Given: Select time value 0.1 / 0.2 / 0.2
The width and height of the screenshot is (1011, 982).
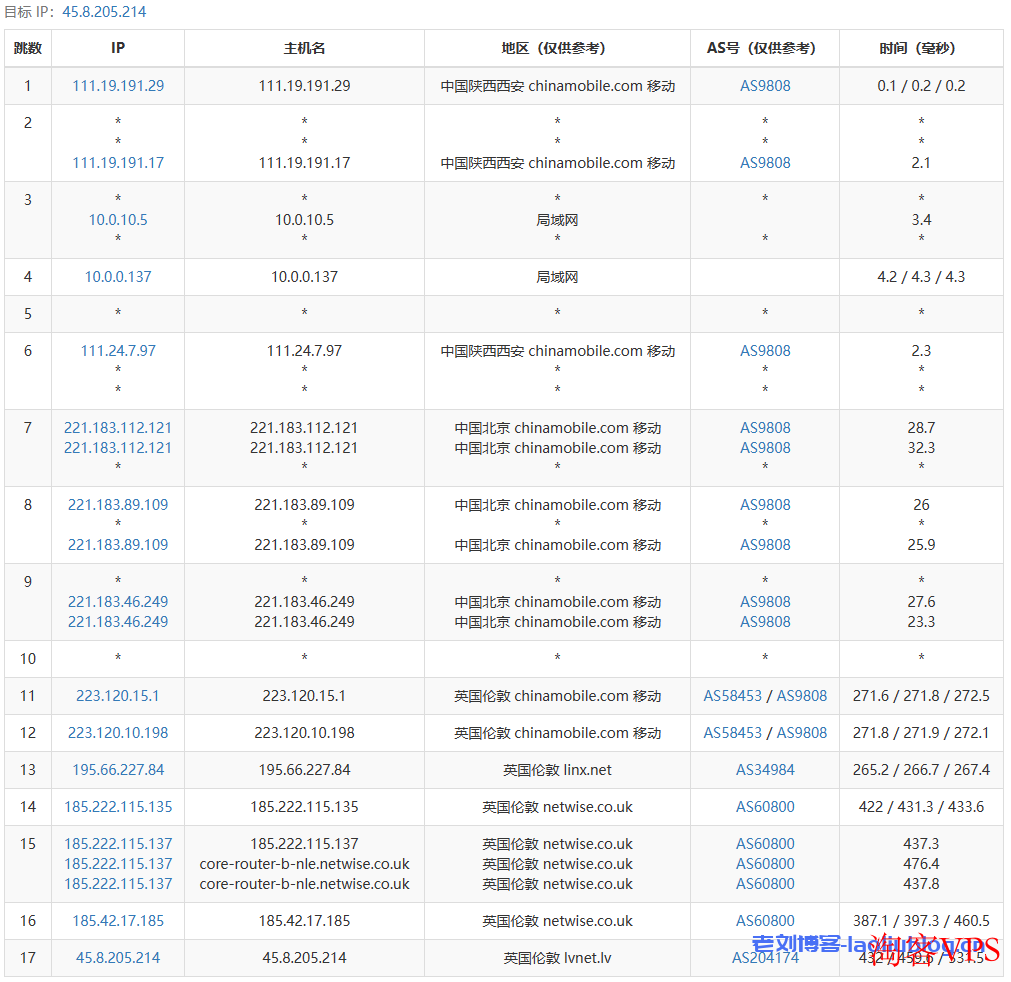Looking at the screenshot, I should [x=921, y=86].
